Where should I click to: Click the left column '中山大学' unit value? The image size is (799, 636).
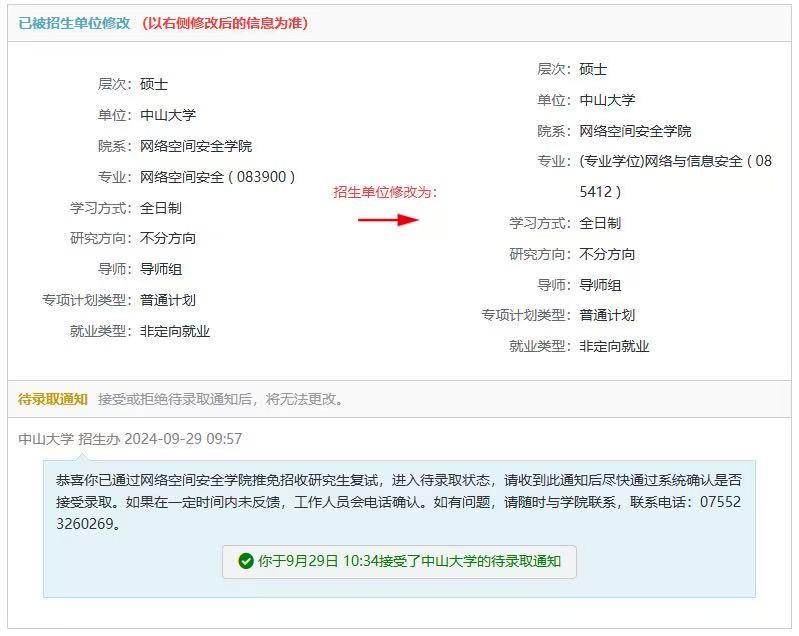point(168,115)
